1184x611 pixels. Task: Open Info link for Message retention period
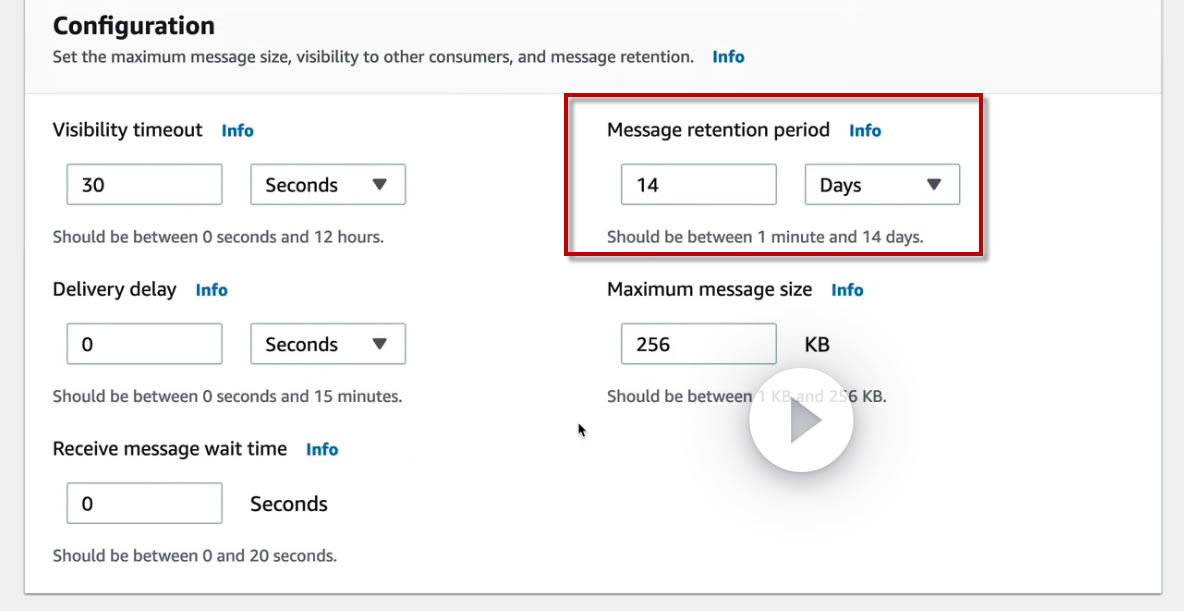pos(865,130)
